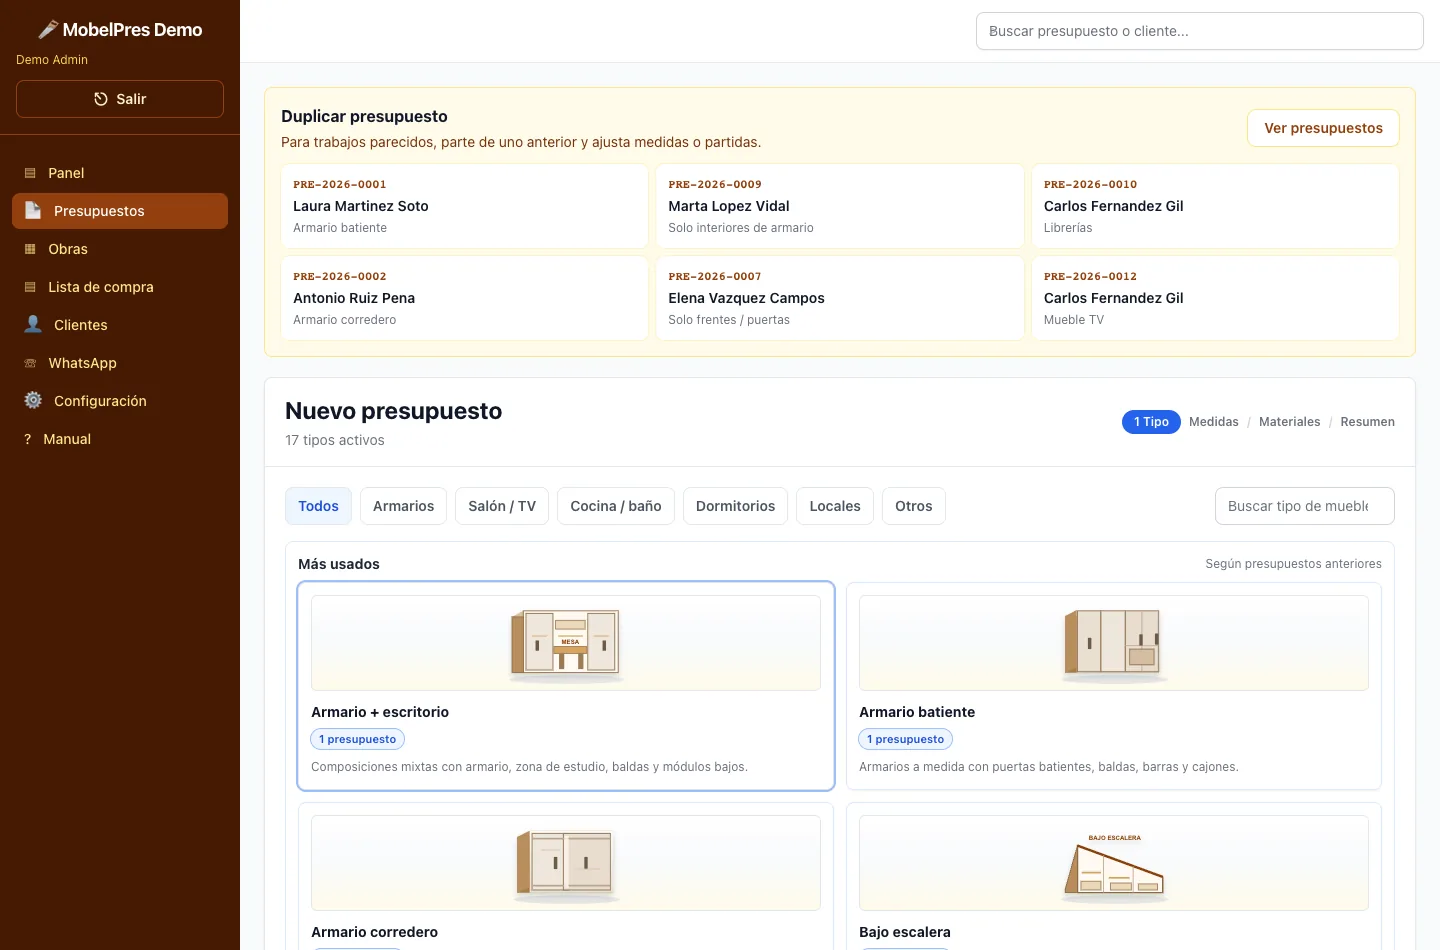Click the Demo Admin user label
The width and height of the screenshot is (1440, 950).
pyautogui.click(x=52, y=60)
